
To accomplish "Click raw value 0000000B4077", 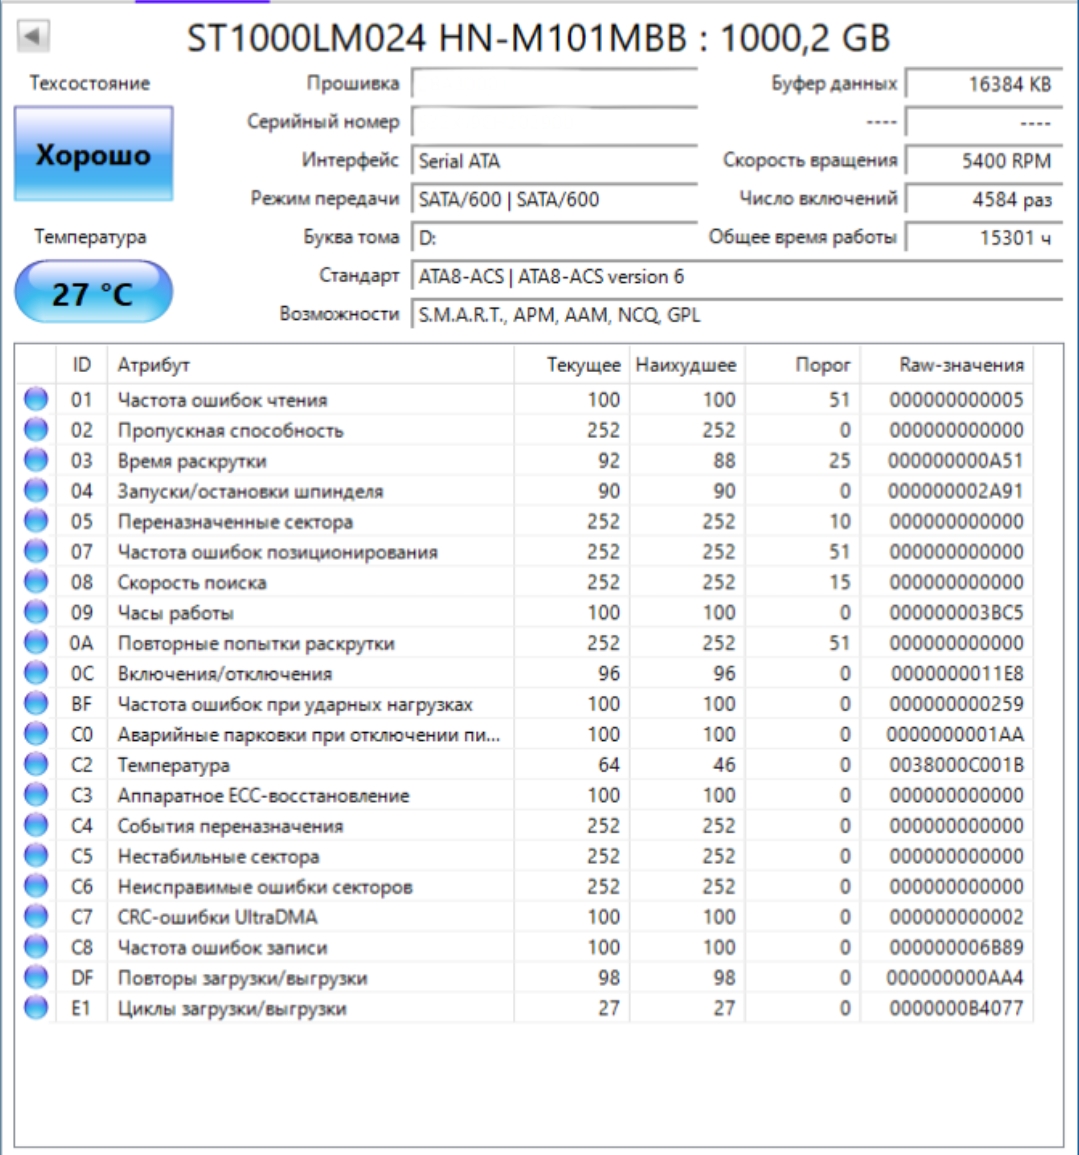I will coord(956,1008).
